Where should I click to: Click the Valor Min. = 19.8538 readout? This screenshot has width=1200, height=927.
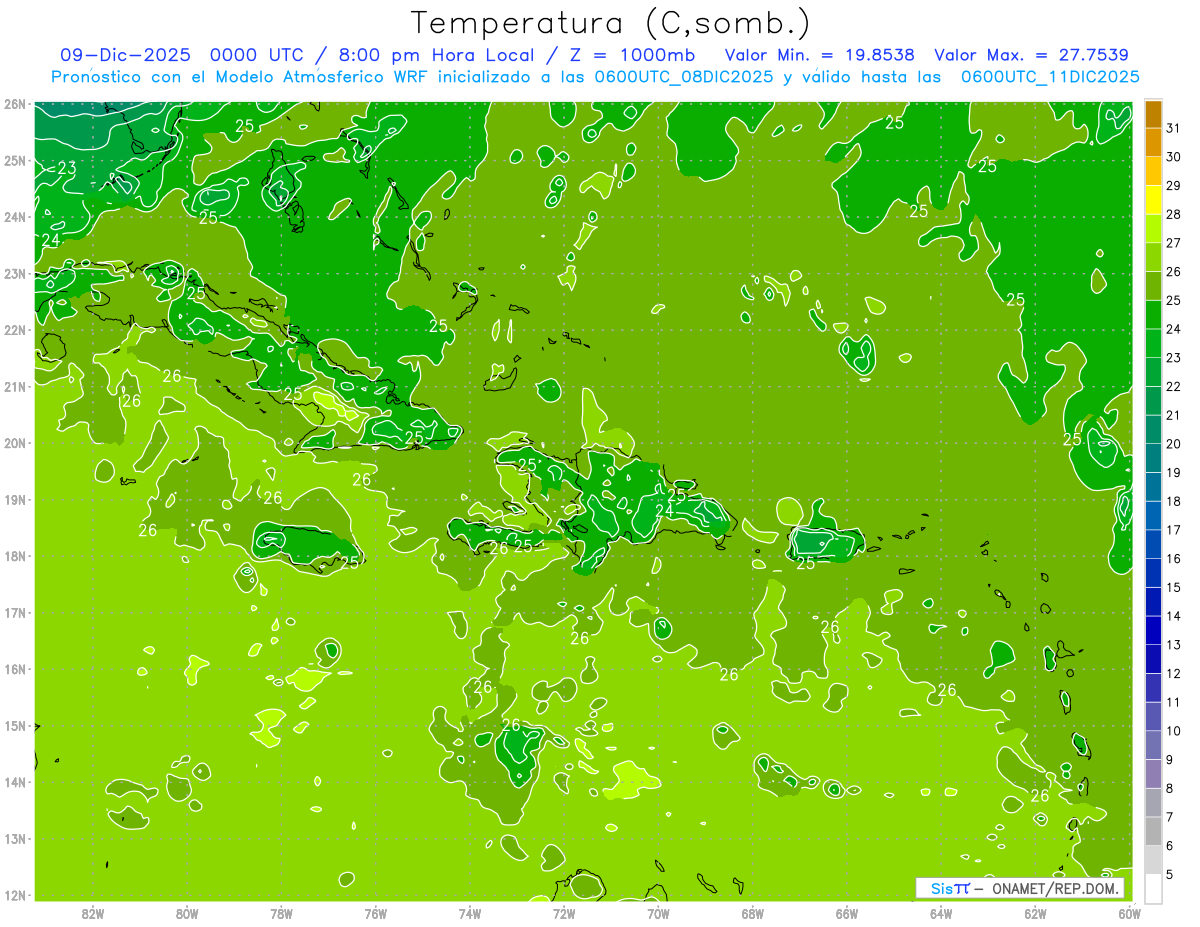click(x=818, y=55)
